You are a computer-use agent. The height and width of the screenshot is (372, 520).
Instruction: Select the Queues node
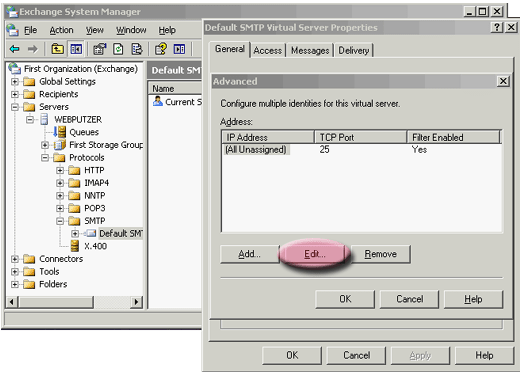[x=84, y=132]
